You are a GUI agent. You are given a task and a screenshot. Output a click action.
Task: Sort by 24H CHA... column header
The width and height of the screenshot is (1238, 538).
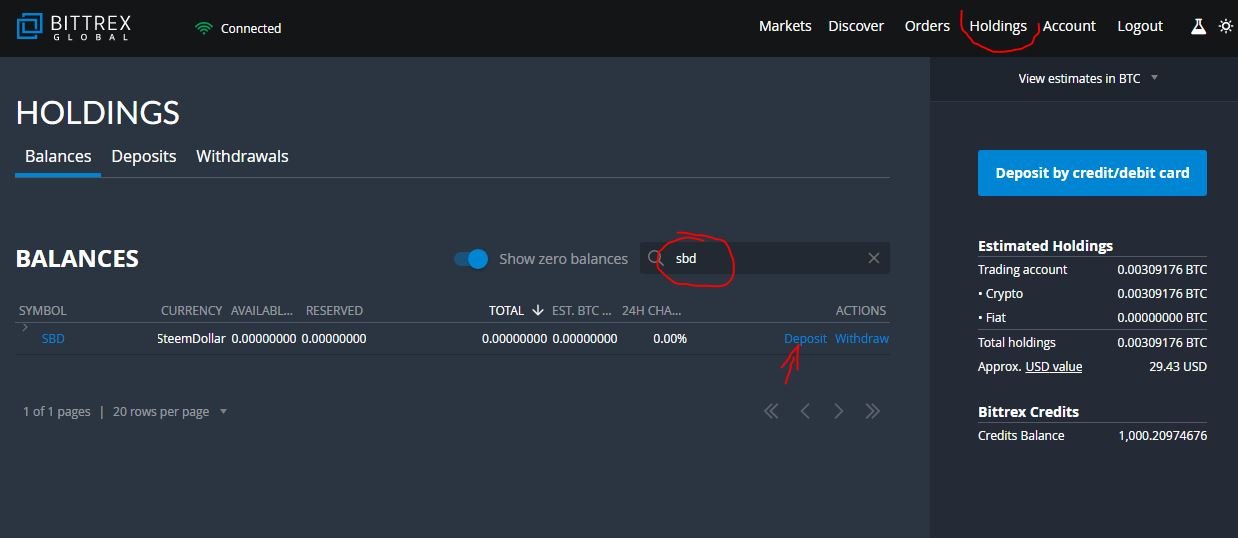tap(652, 311)
